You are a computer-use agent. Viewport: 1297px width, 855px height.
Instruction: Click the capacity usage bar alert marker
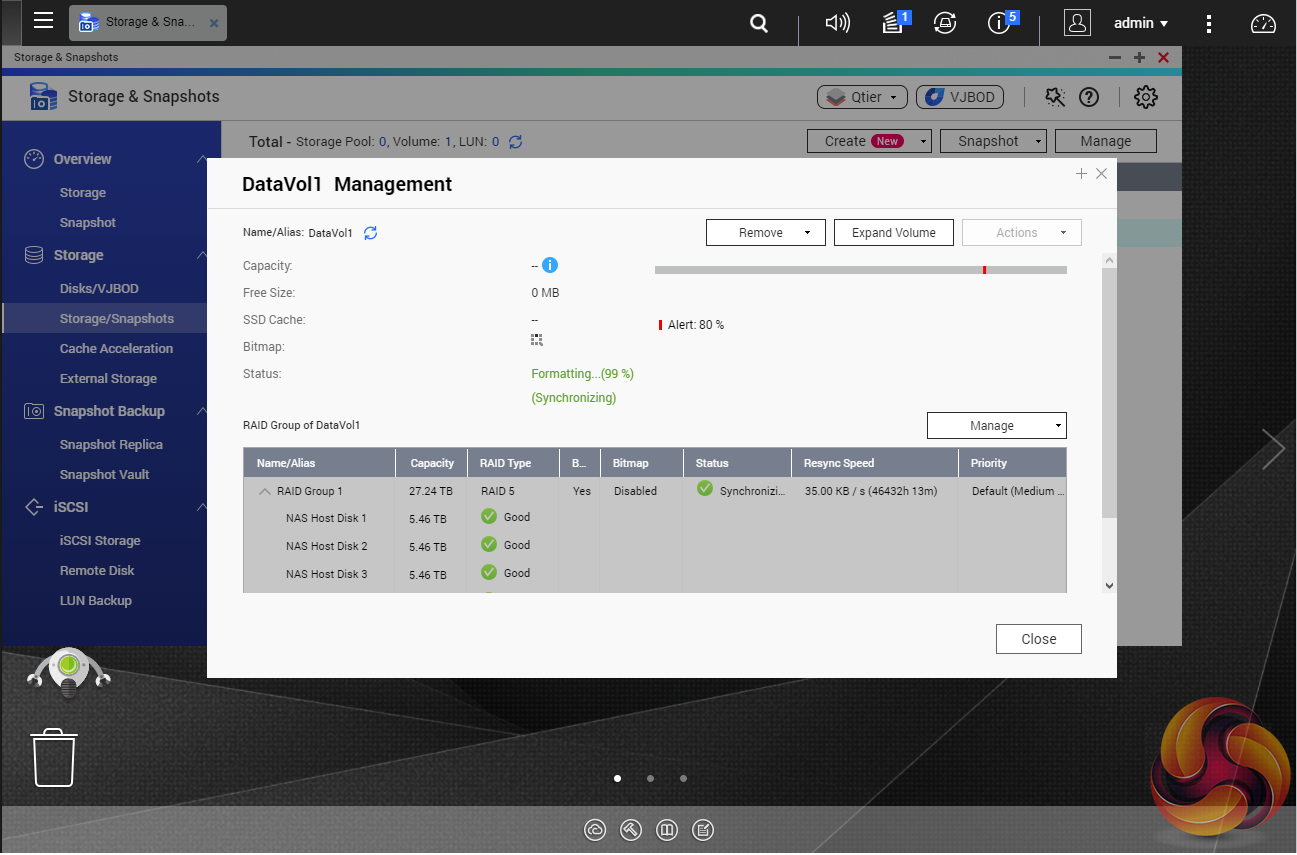point(984,270)
